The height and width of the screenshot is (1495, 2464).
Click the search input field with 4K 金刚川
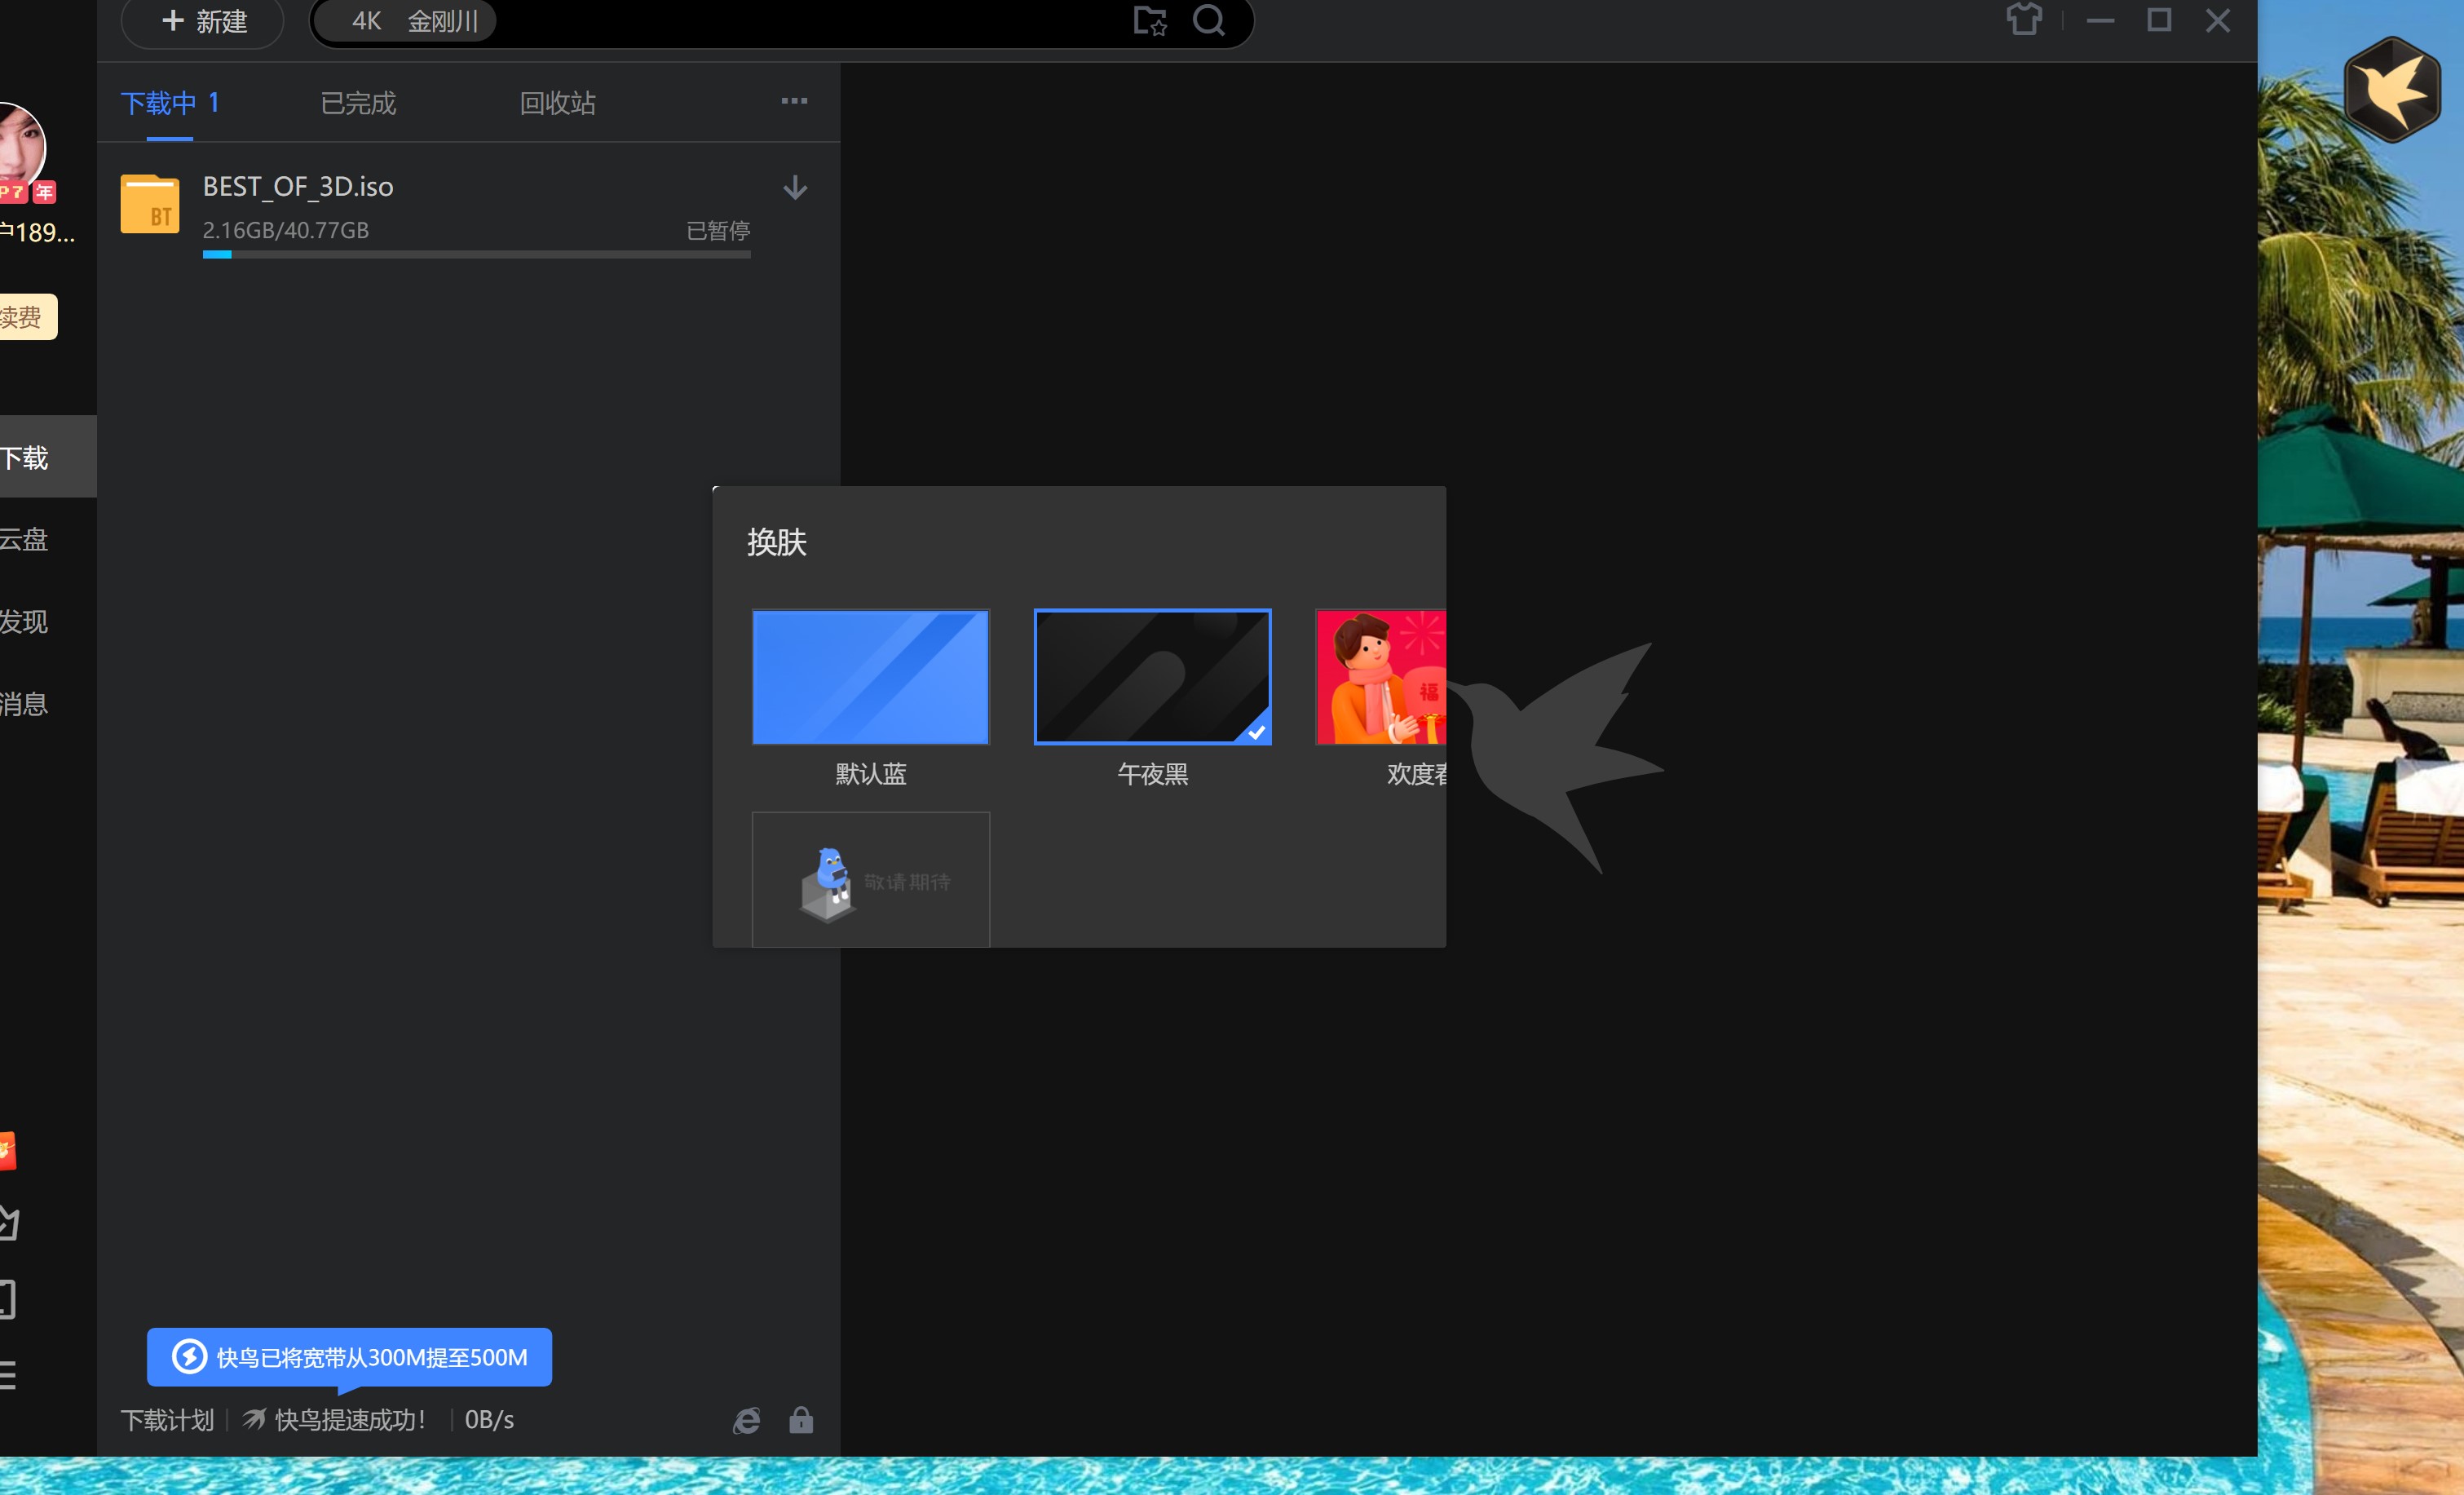800,21
